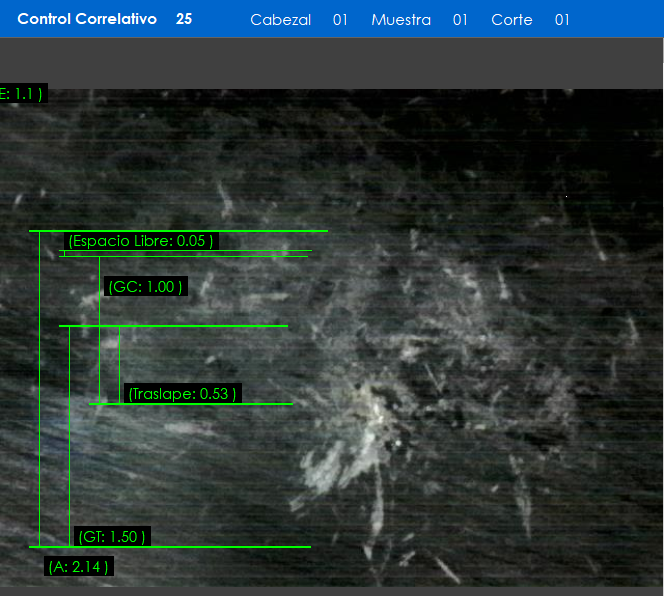Click the GC: 1.00 measurement label

point(146,287)
